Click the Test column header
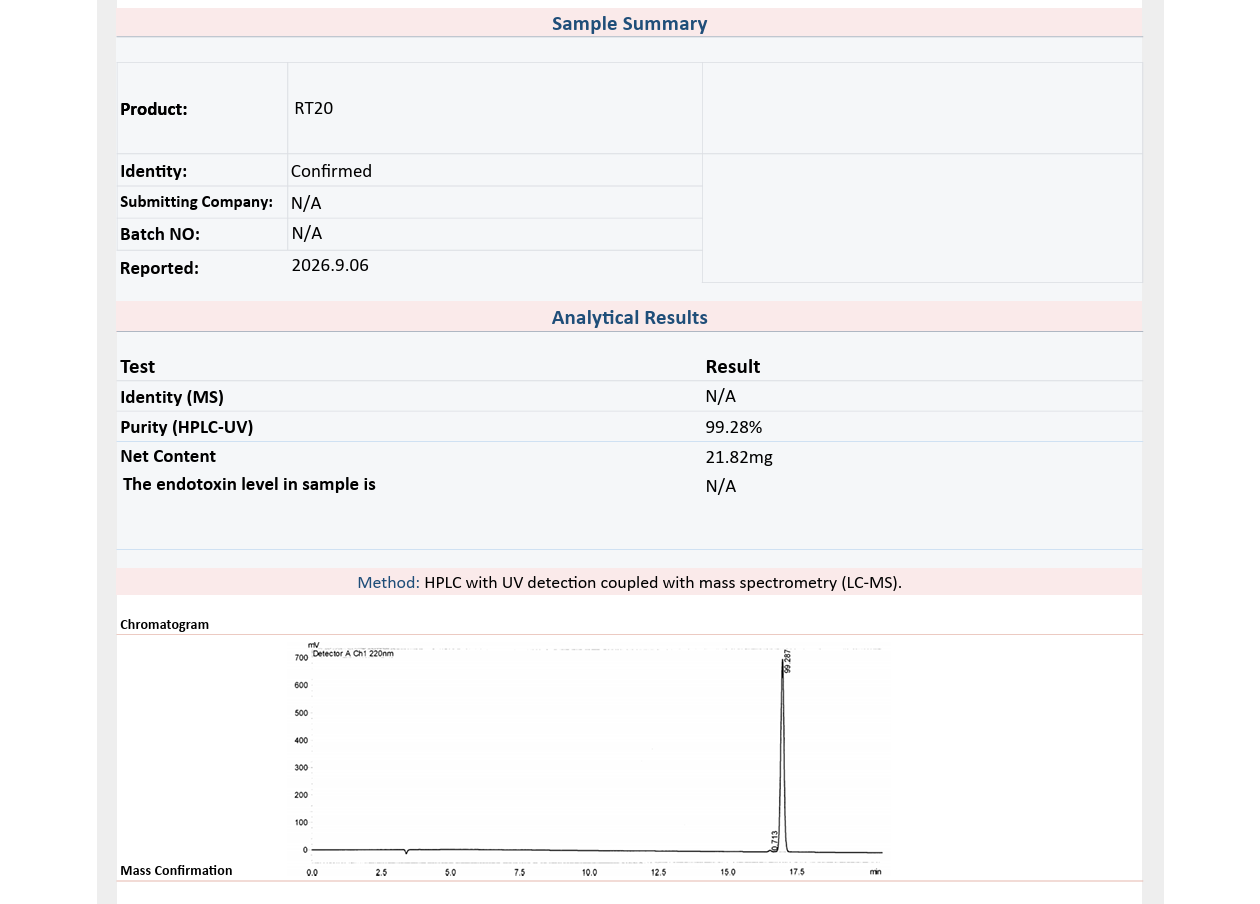 point(137,366)
